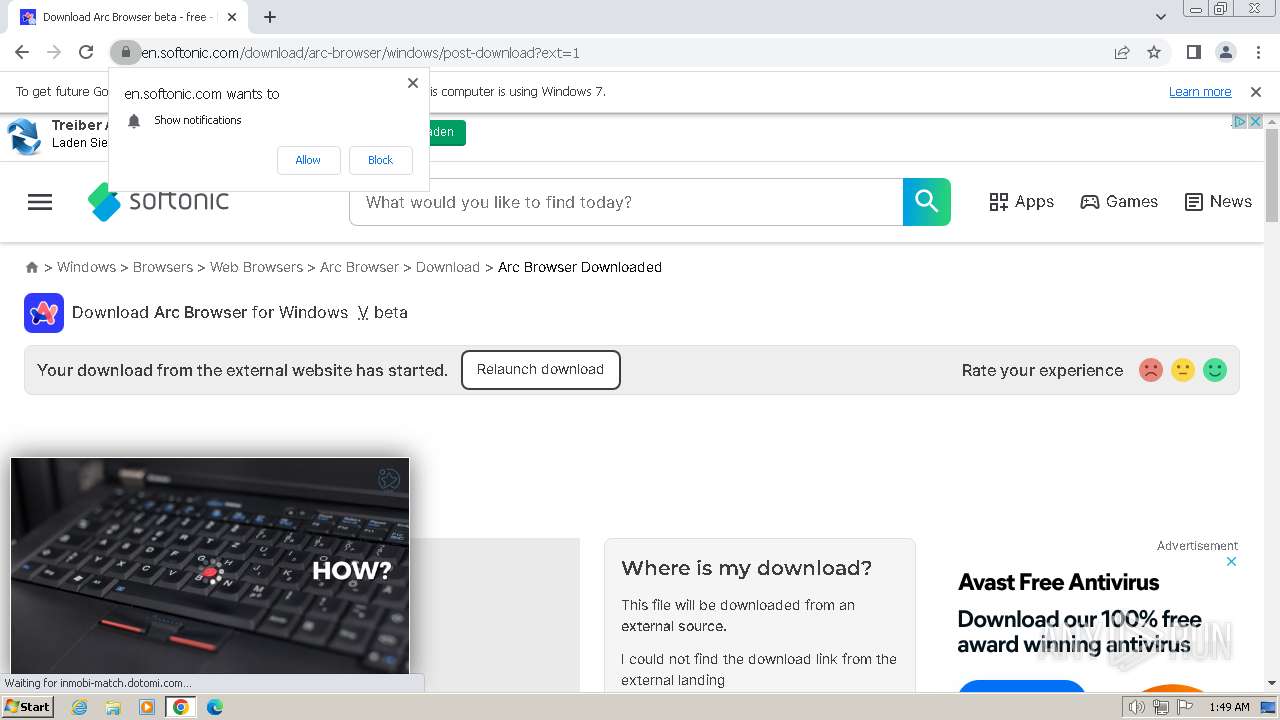Open Softonic hamburger menu
The height and width of the screenshot is (720, 1280).
pos(40,202)
